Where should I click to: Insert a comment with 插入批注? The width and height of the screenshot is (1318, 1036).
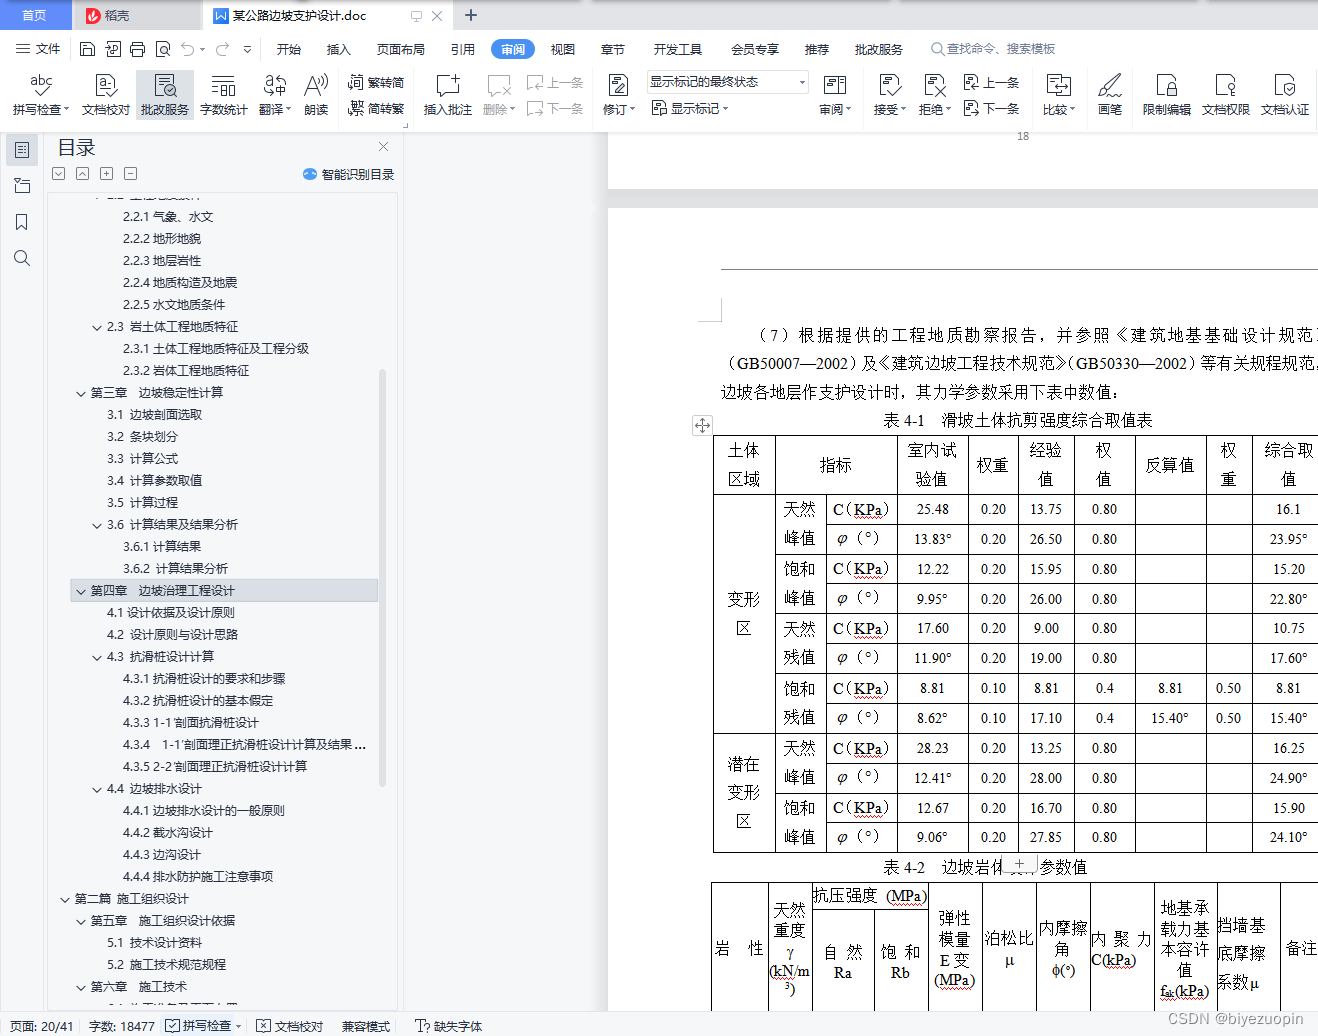448,95
